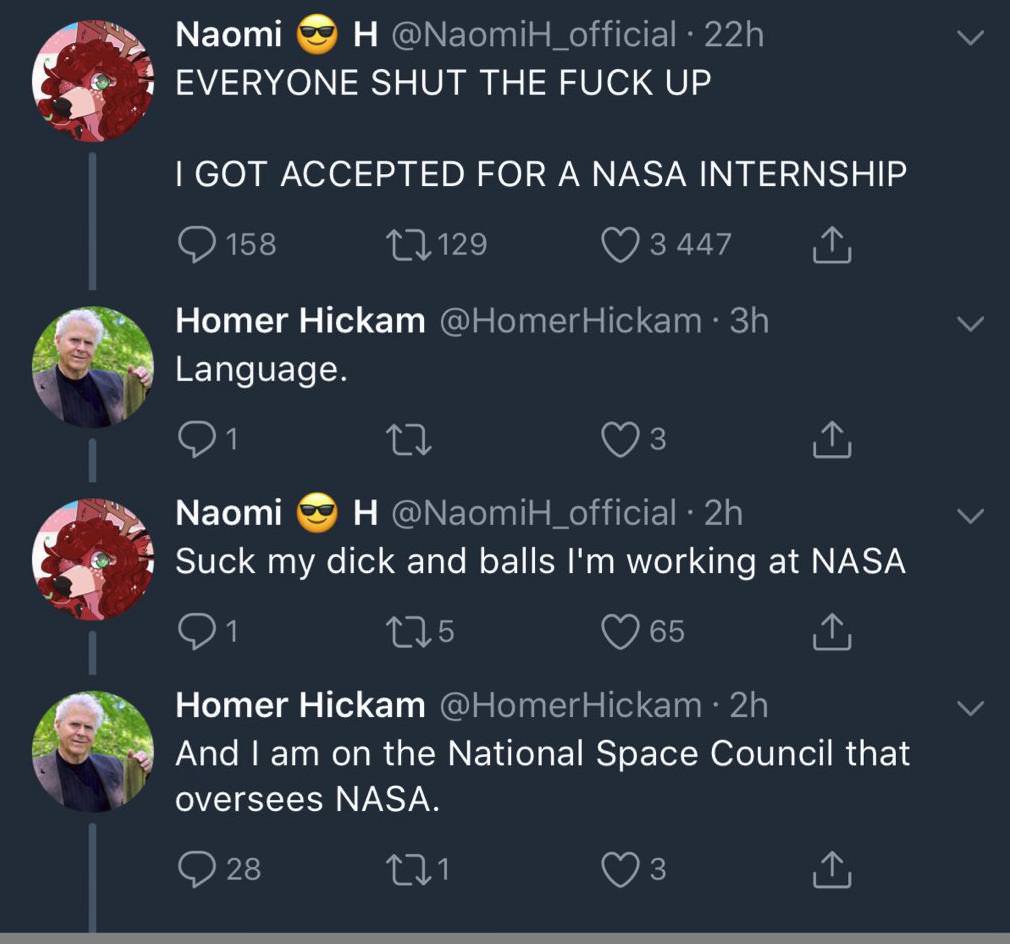The image size is (1010, 944).
Task: Reply to Homer Hickam's "Language." tweet
Action: 194,438
